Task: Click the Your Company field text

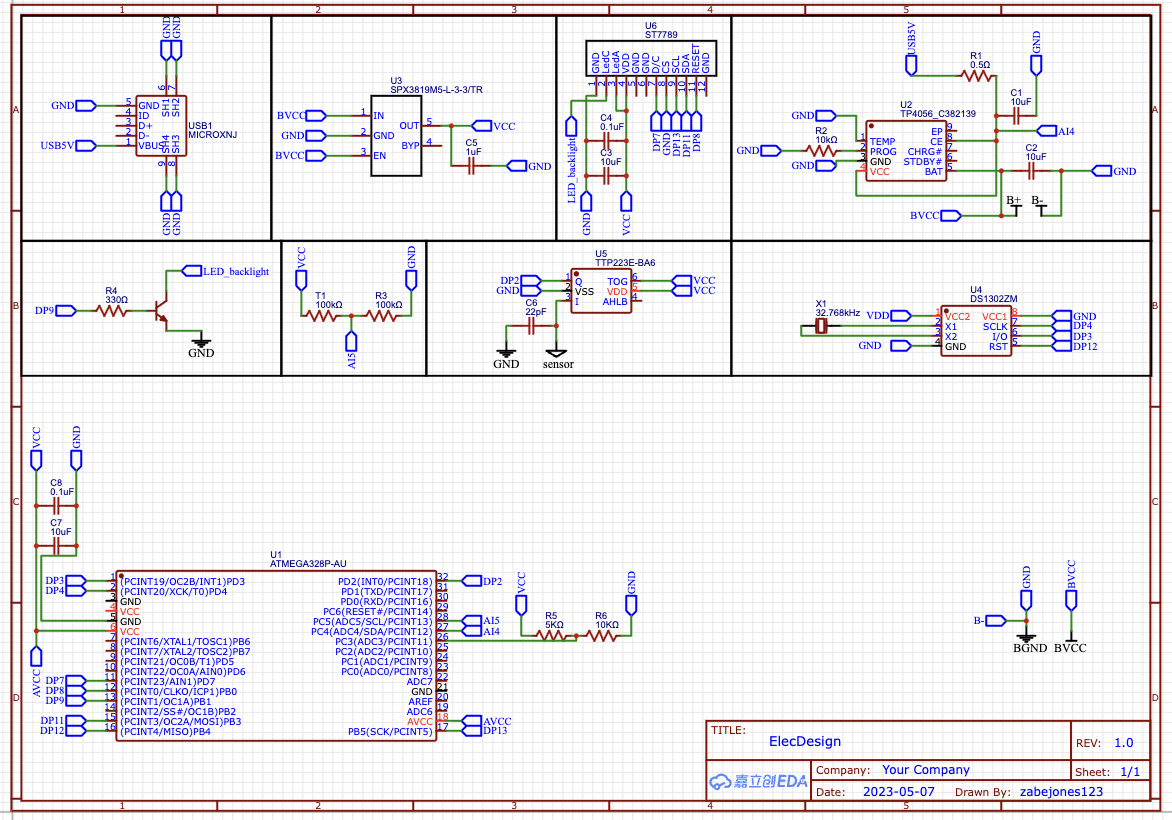Action: [925, 770]
